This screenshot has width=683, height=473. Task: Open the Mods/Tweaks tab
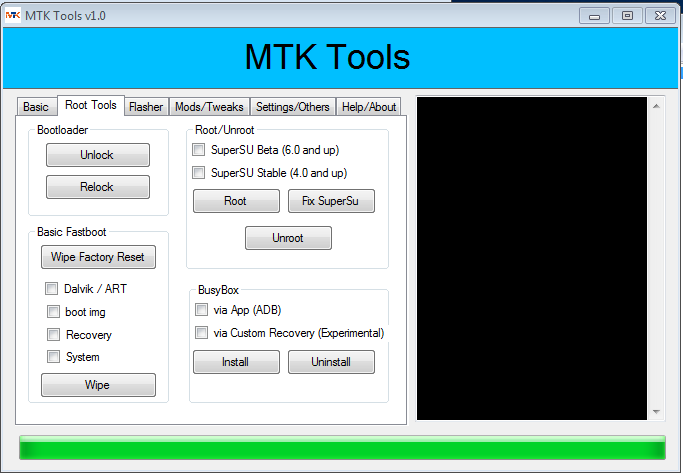pyautogui.click(x=209, y=107)
